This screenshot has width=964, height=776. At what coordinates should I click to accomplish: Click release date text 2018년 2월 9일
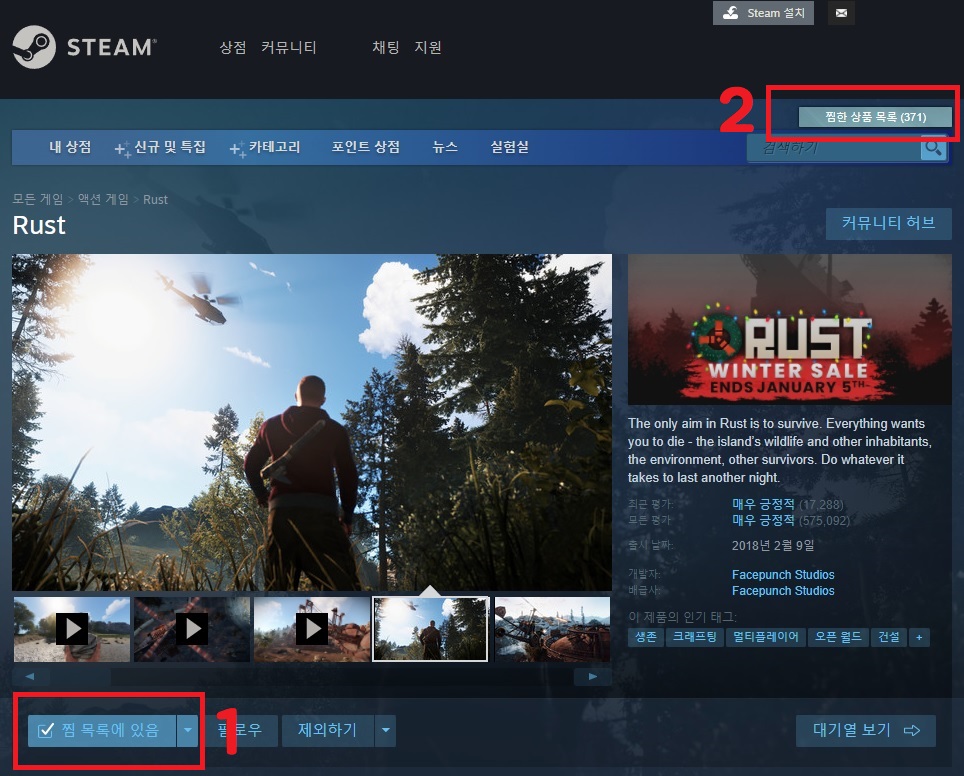point(773,545)
